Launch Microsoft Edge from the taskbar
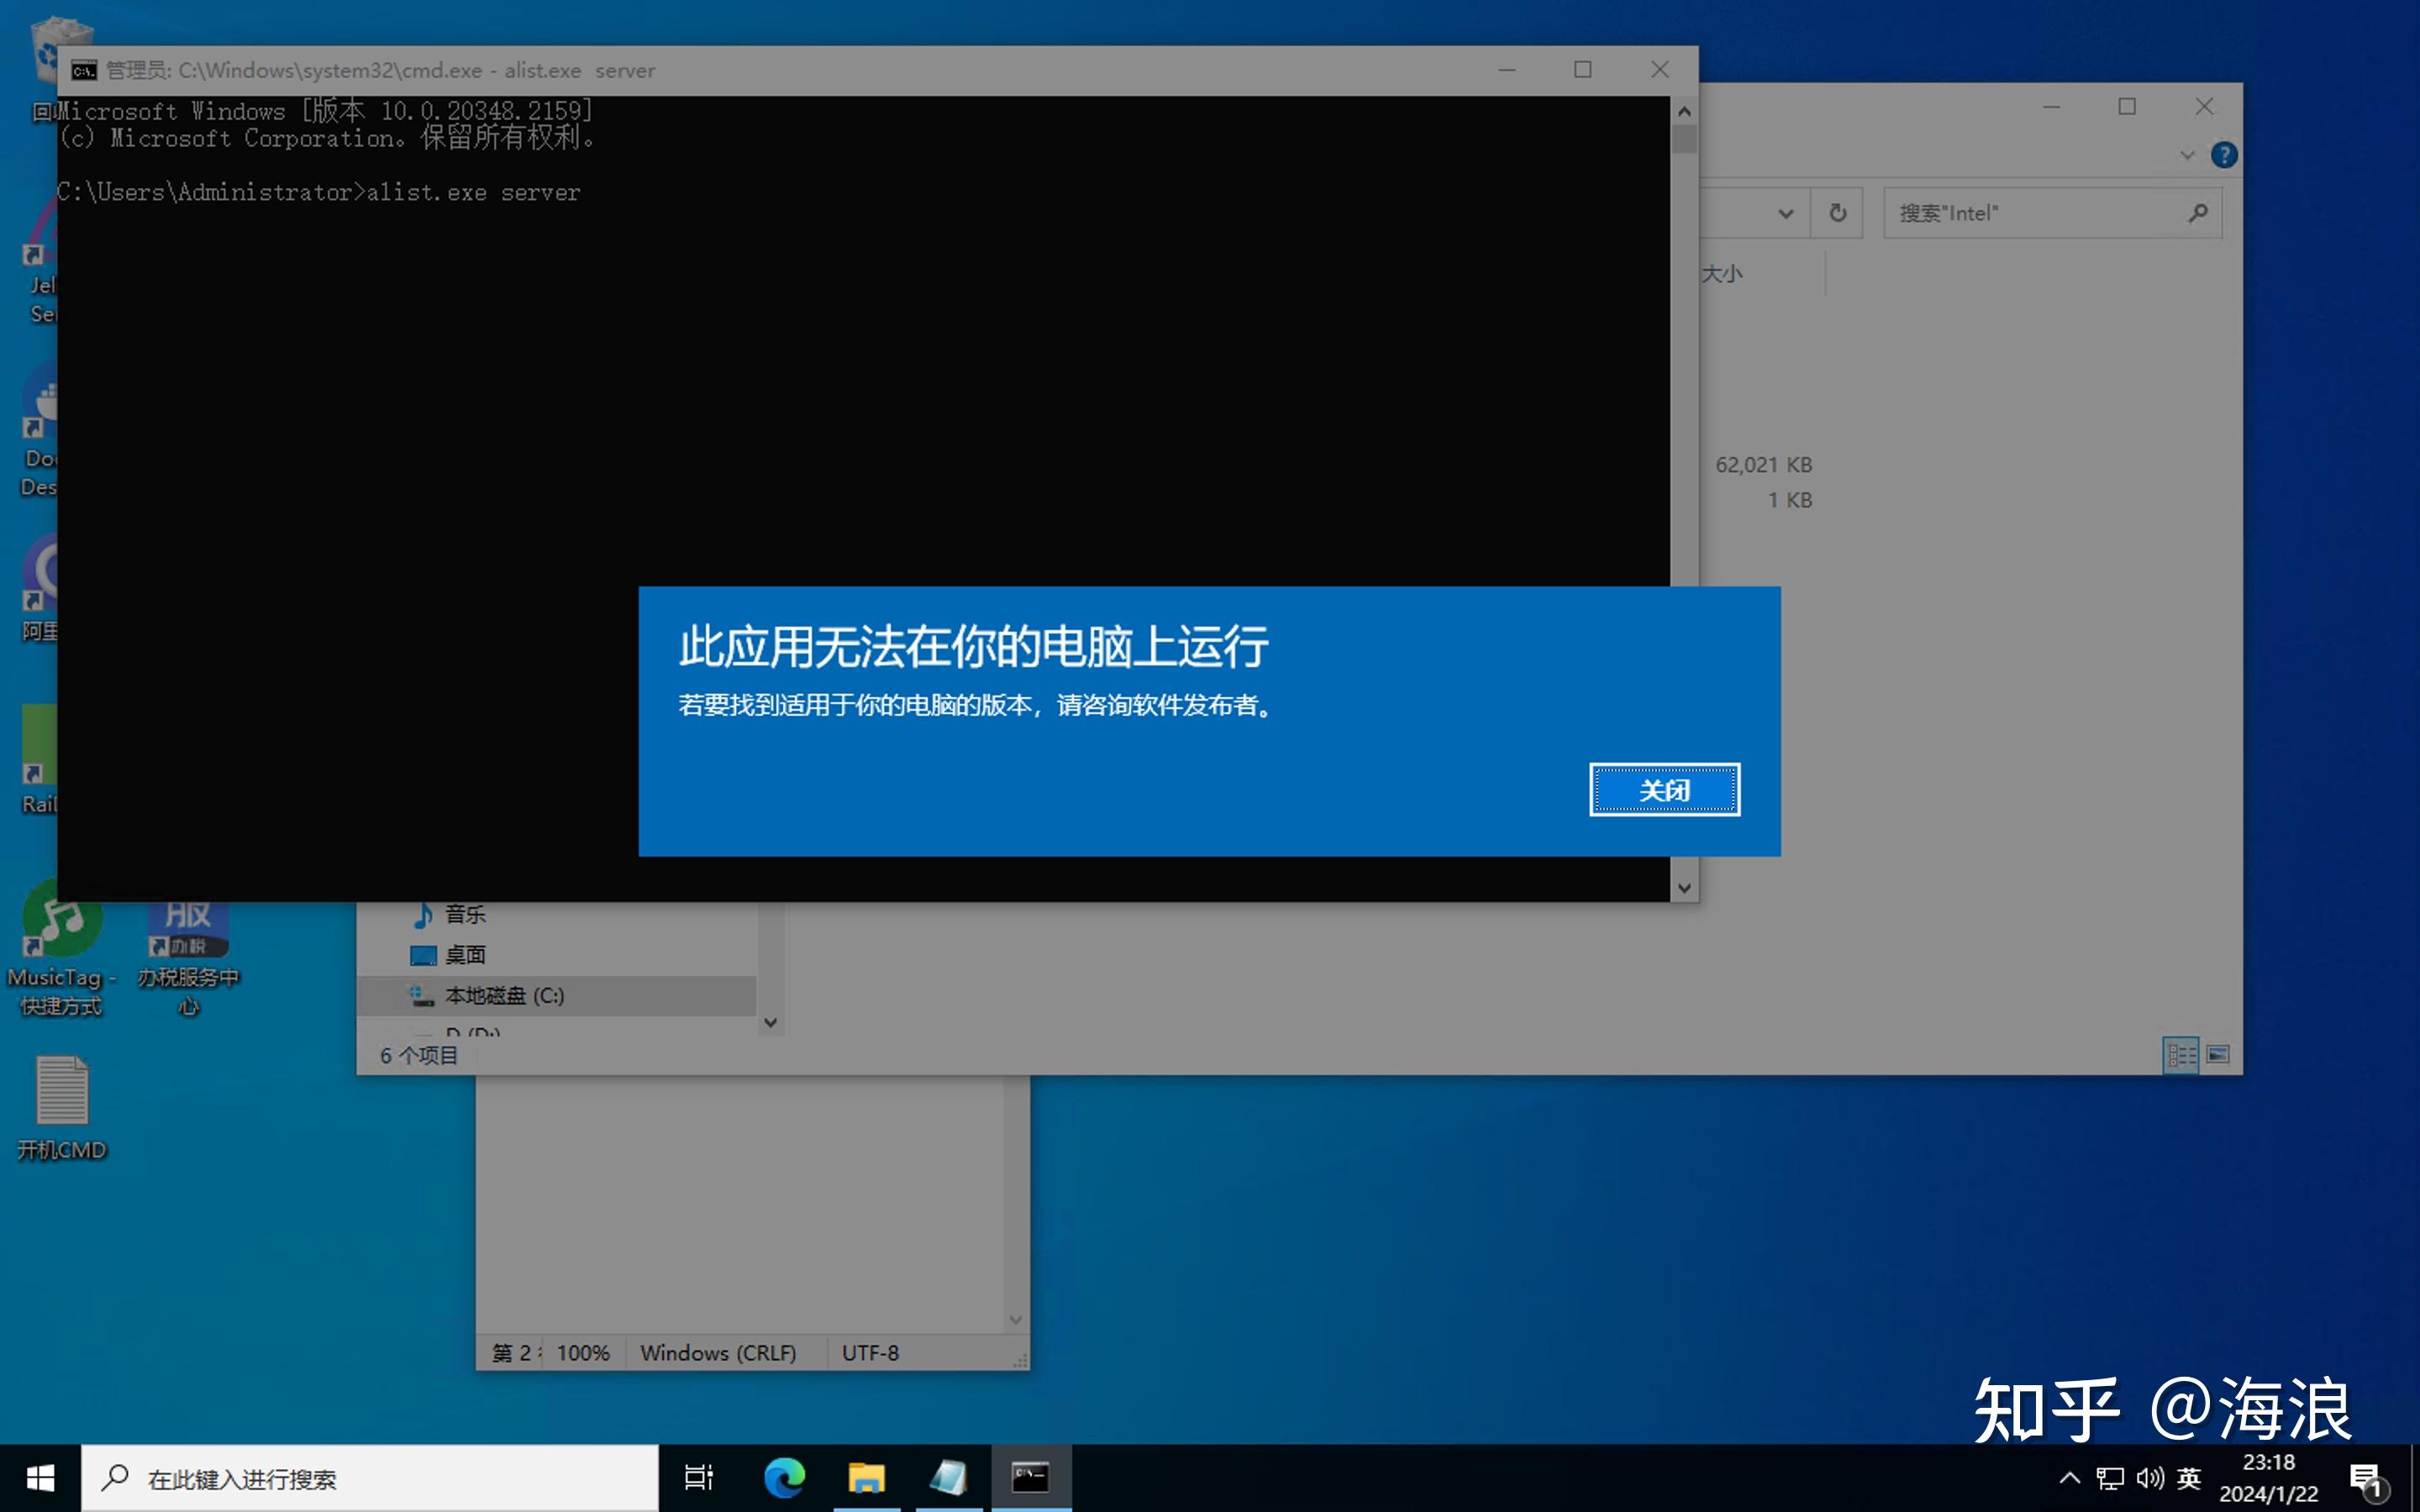This screenshot has width=2420, height=1512. click(784, 1478)
